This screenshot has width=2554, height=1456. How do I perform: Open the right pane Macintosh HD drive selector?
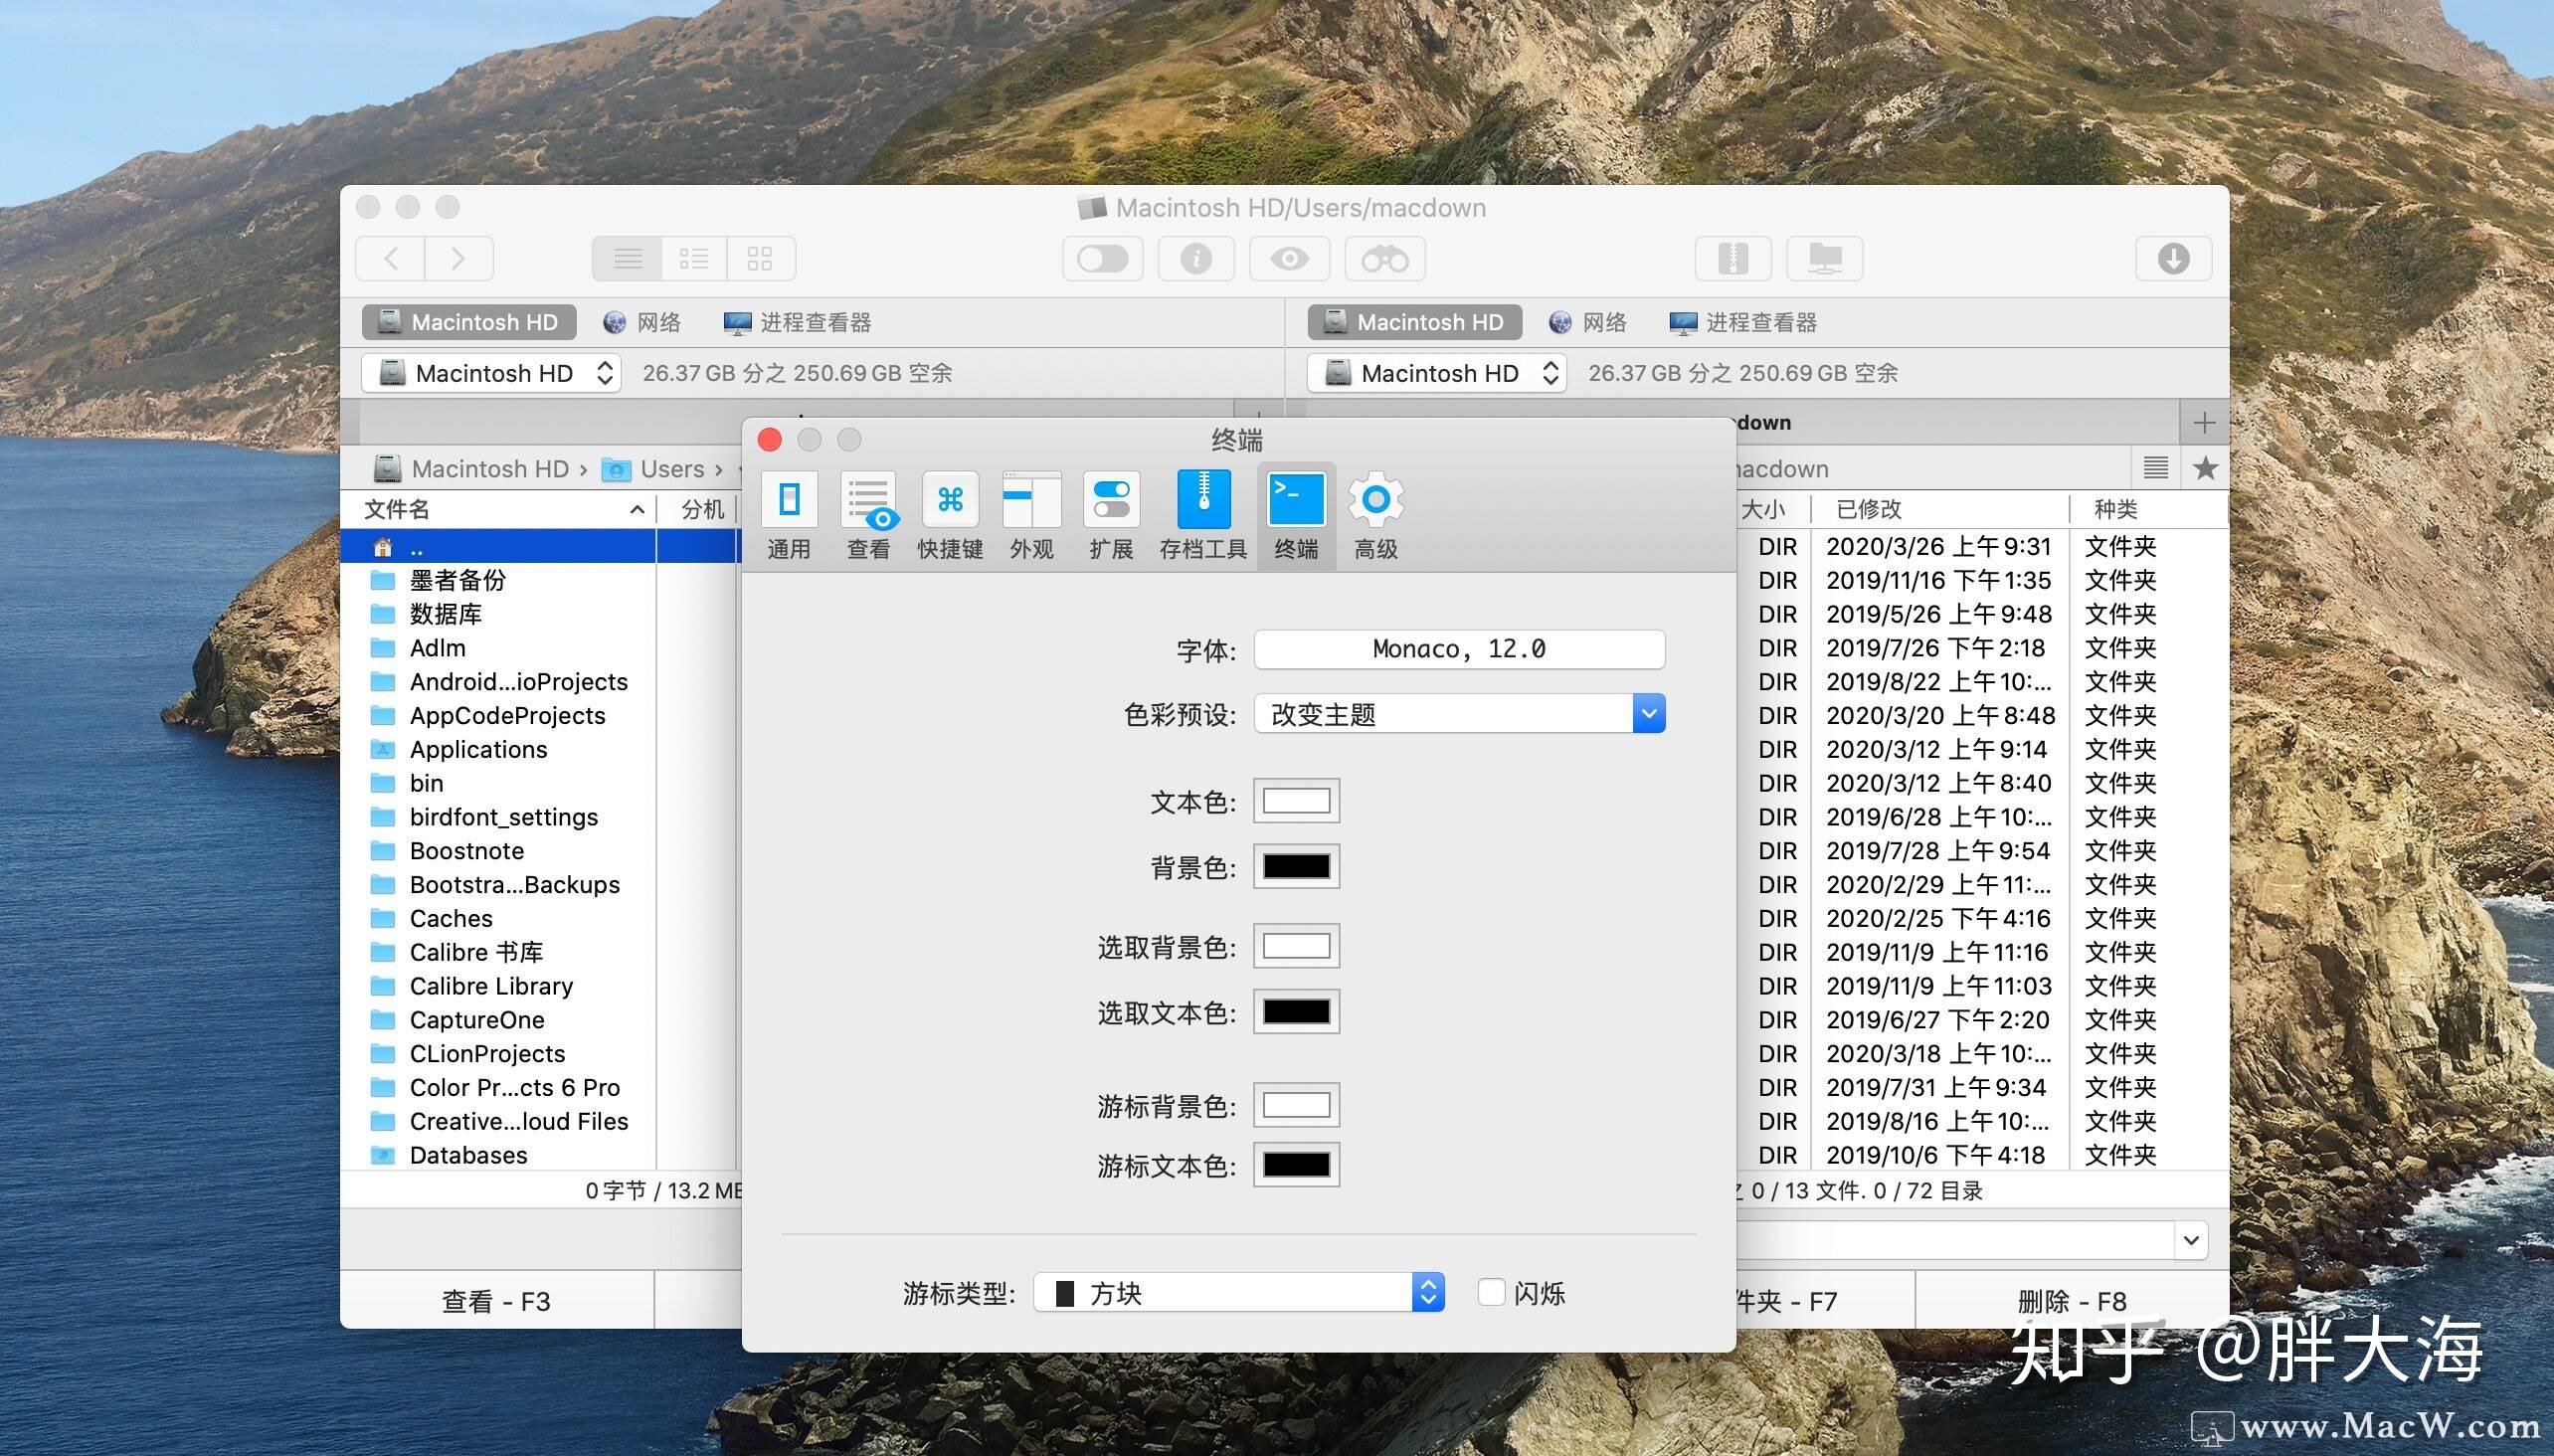click(1437, 373)
